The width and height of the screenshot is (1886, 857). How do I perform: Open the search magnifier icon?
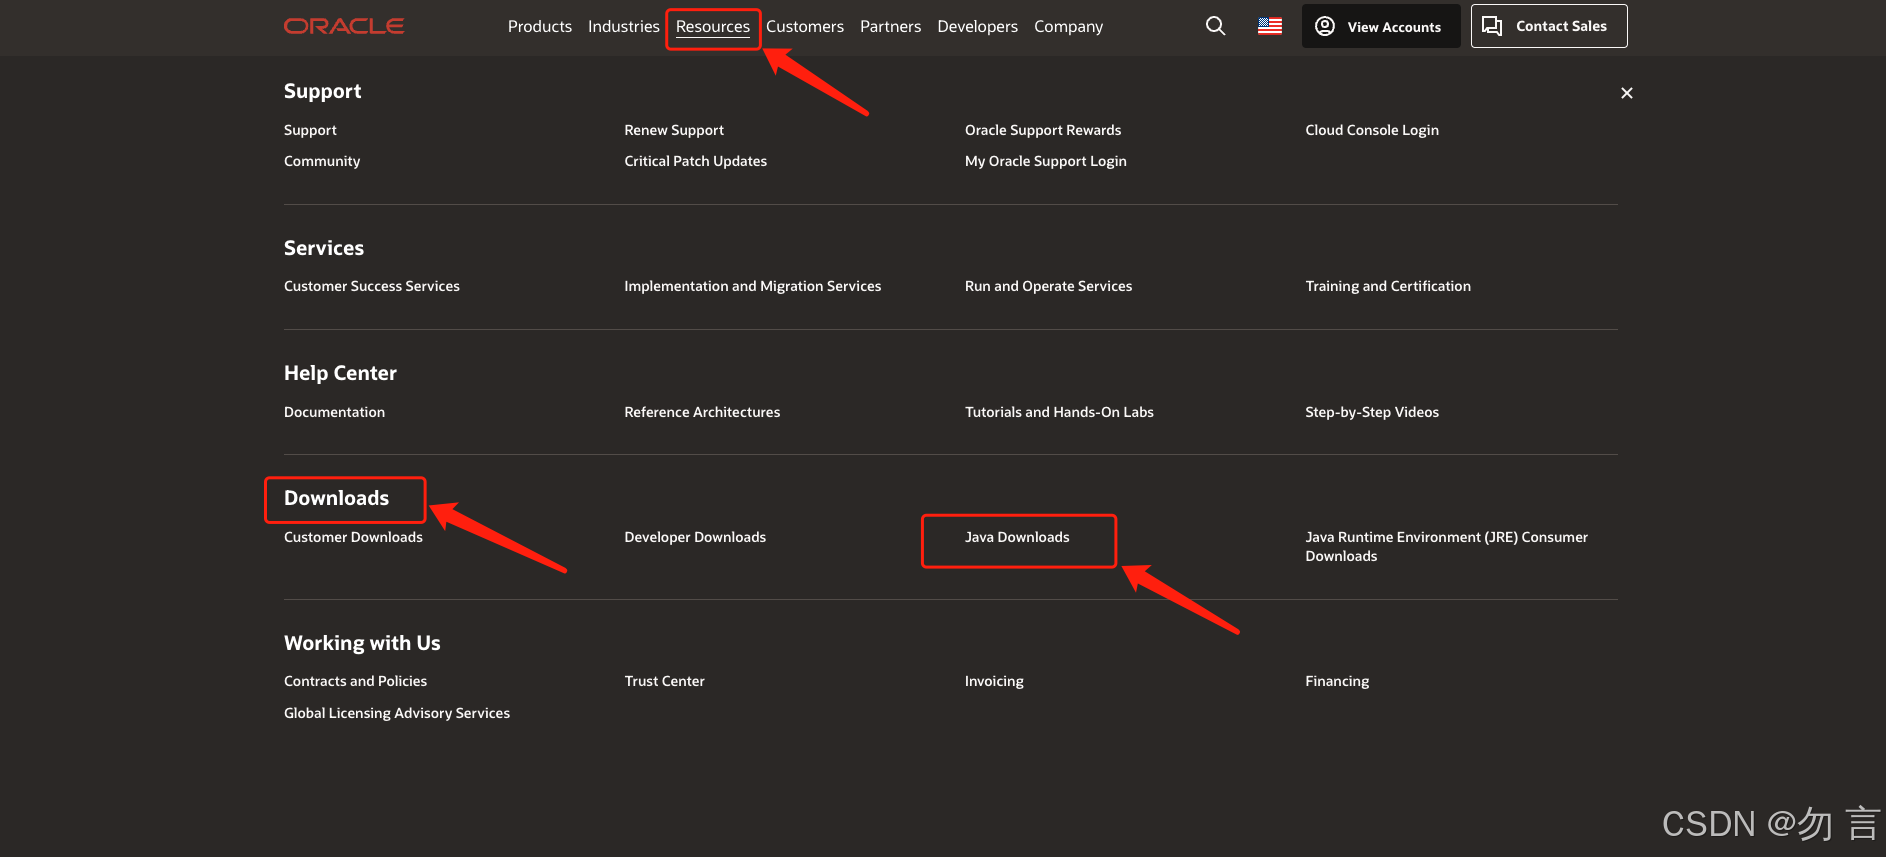(x=1215, y=26)
